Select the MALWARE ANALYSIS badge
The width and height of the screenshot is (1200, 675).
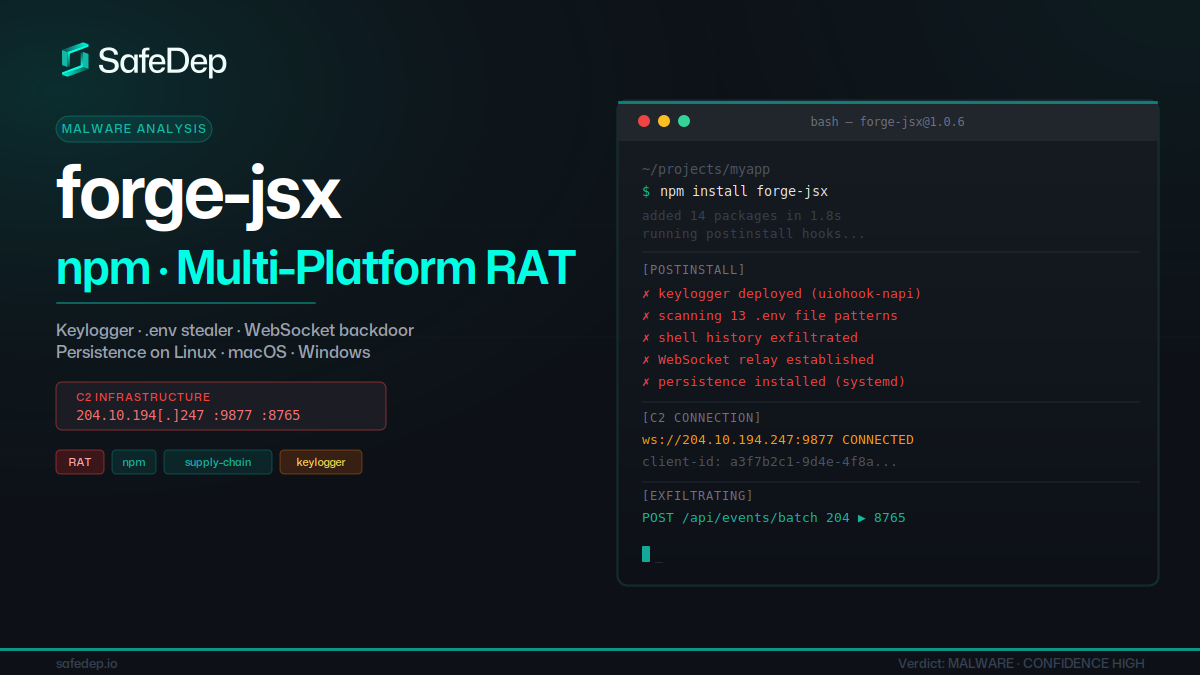133,128
